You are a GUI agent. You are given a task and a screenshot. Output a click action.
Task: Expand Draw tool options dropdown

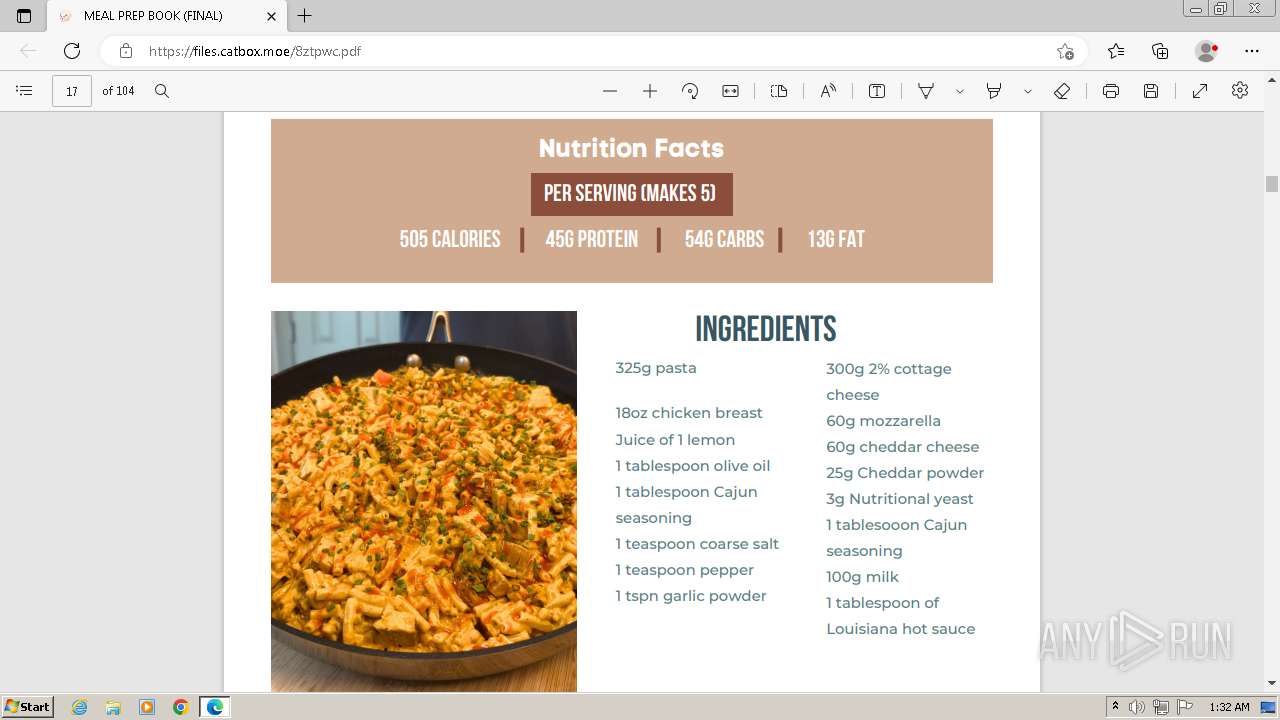tap(960, 91)
